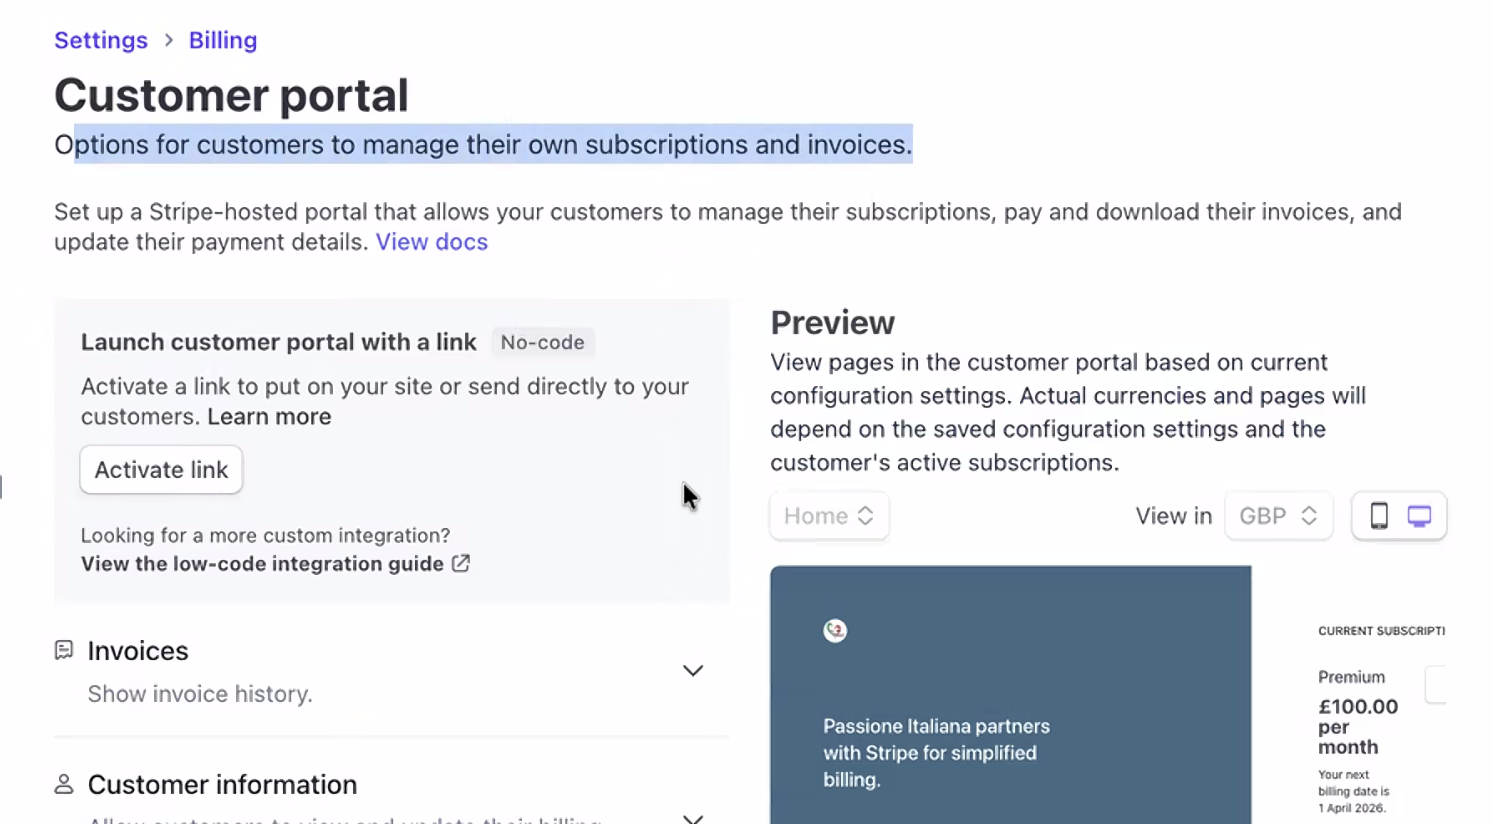Open the Billing breadcrumb link
1492x824 pixels.
click(x=223, y=40)
